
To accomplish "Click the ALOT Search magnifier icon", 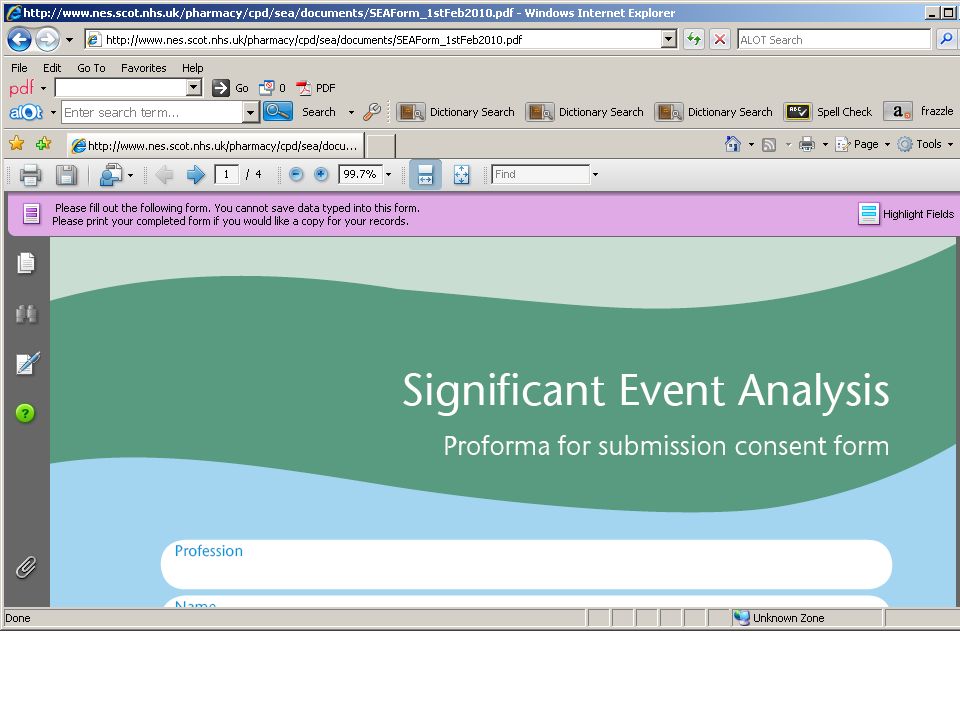I will coord(947,40).
